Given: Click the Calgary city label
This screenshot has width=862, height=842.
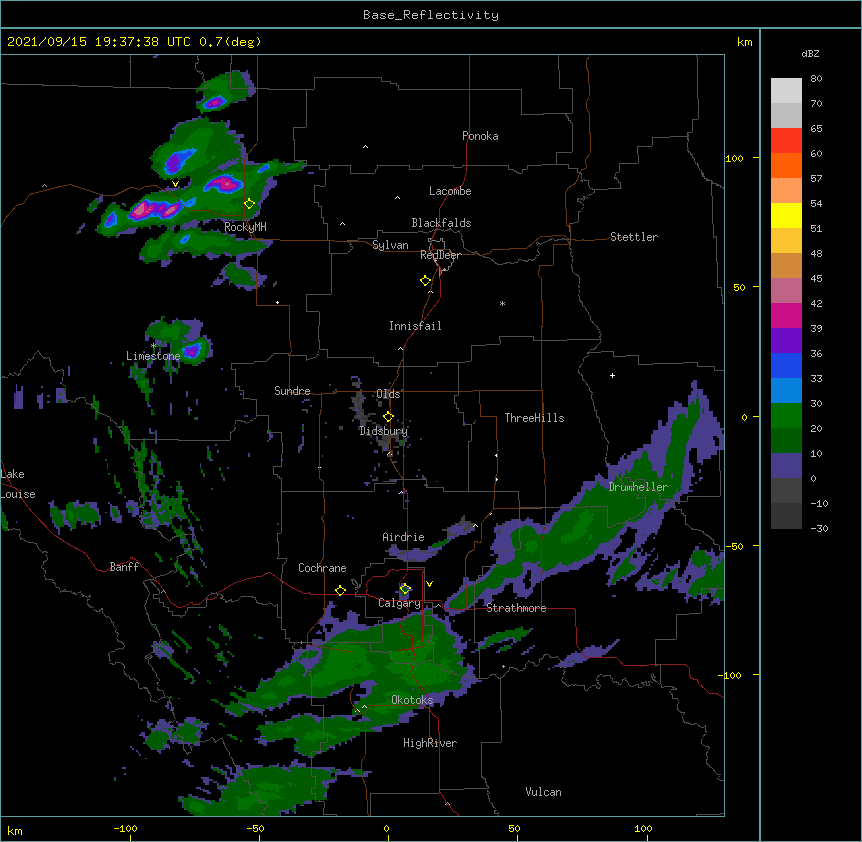Looking at the screenshot, I should coord(399,603).
